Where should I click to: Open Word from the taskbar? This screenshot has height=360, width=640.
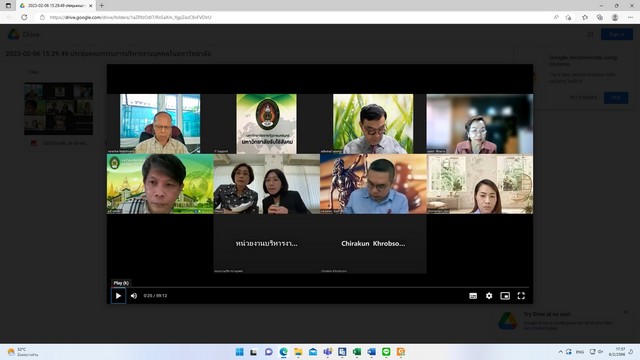click(x=371, y=352)
